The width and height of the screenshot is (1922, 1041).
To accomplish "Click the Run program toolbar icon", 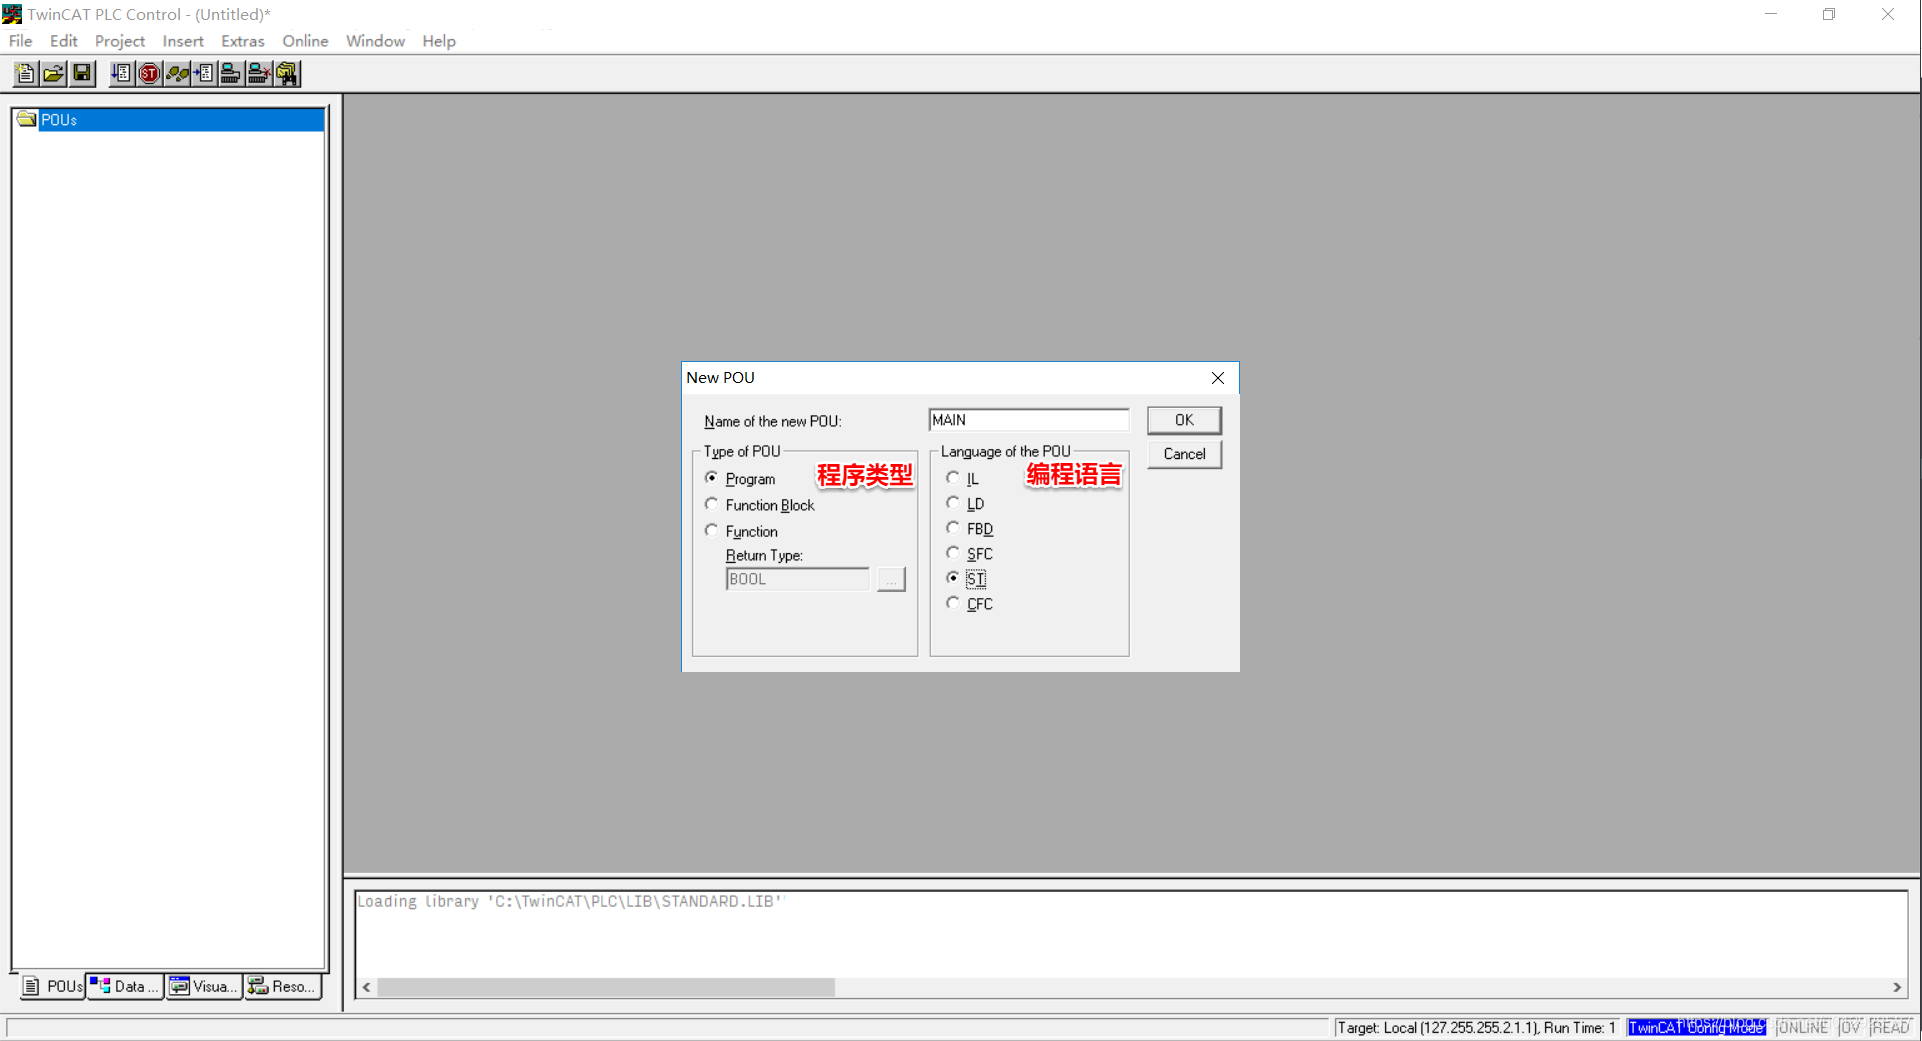I will pos(121,73).
